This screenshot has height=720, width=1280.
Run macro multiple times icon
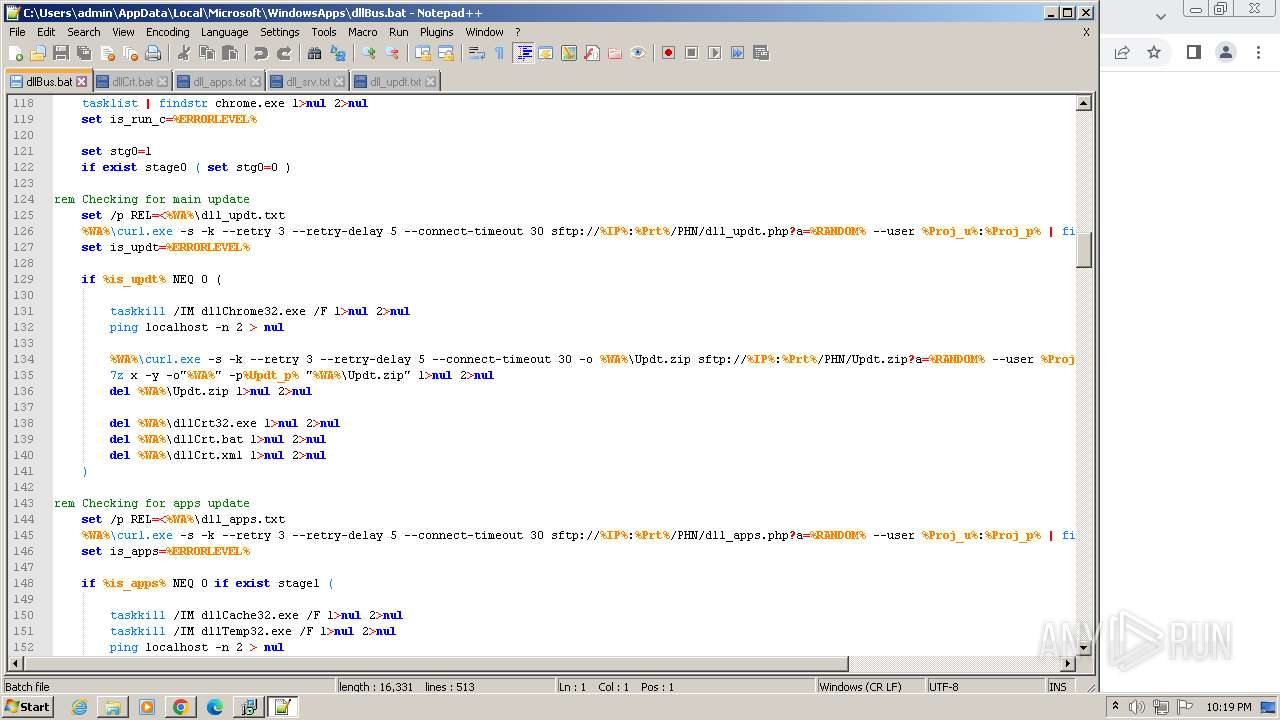737,53
